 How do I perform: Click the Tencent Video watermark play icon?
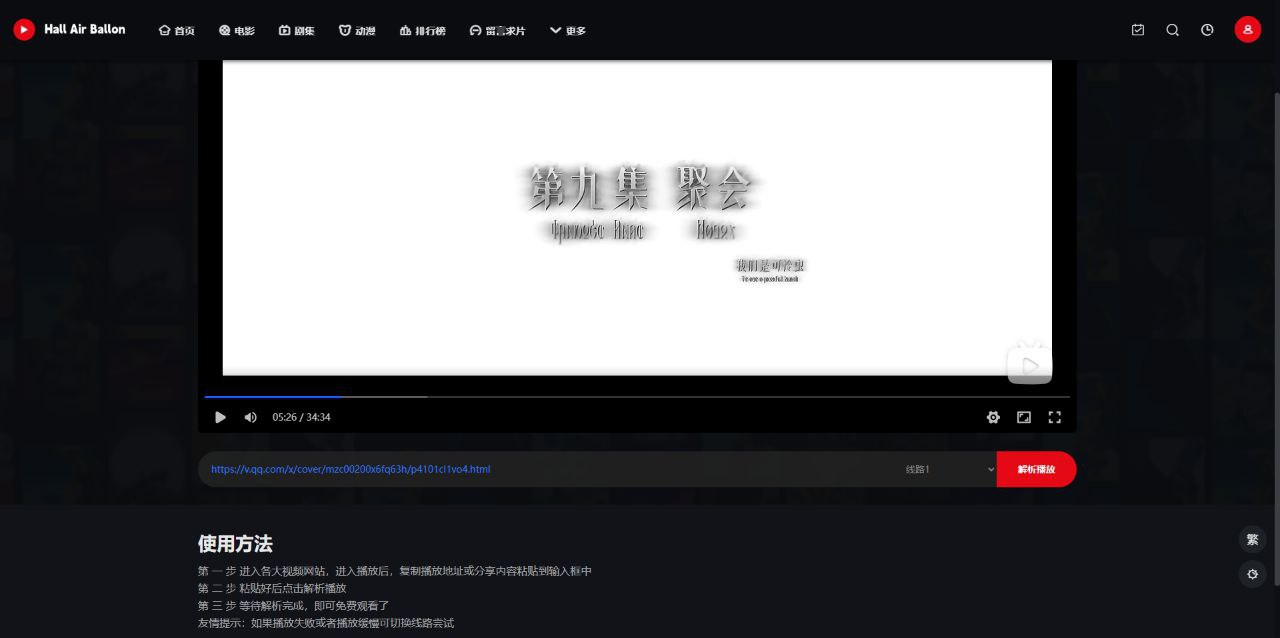(1029, 364)
